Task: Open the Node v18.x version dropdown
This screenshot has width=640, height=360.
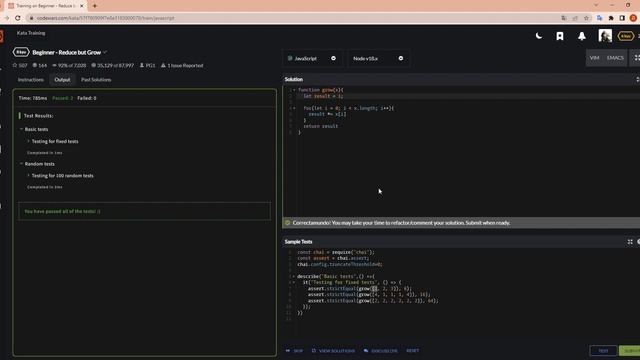Action: point(378,58)
